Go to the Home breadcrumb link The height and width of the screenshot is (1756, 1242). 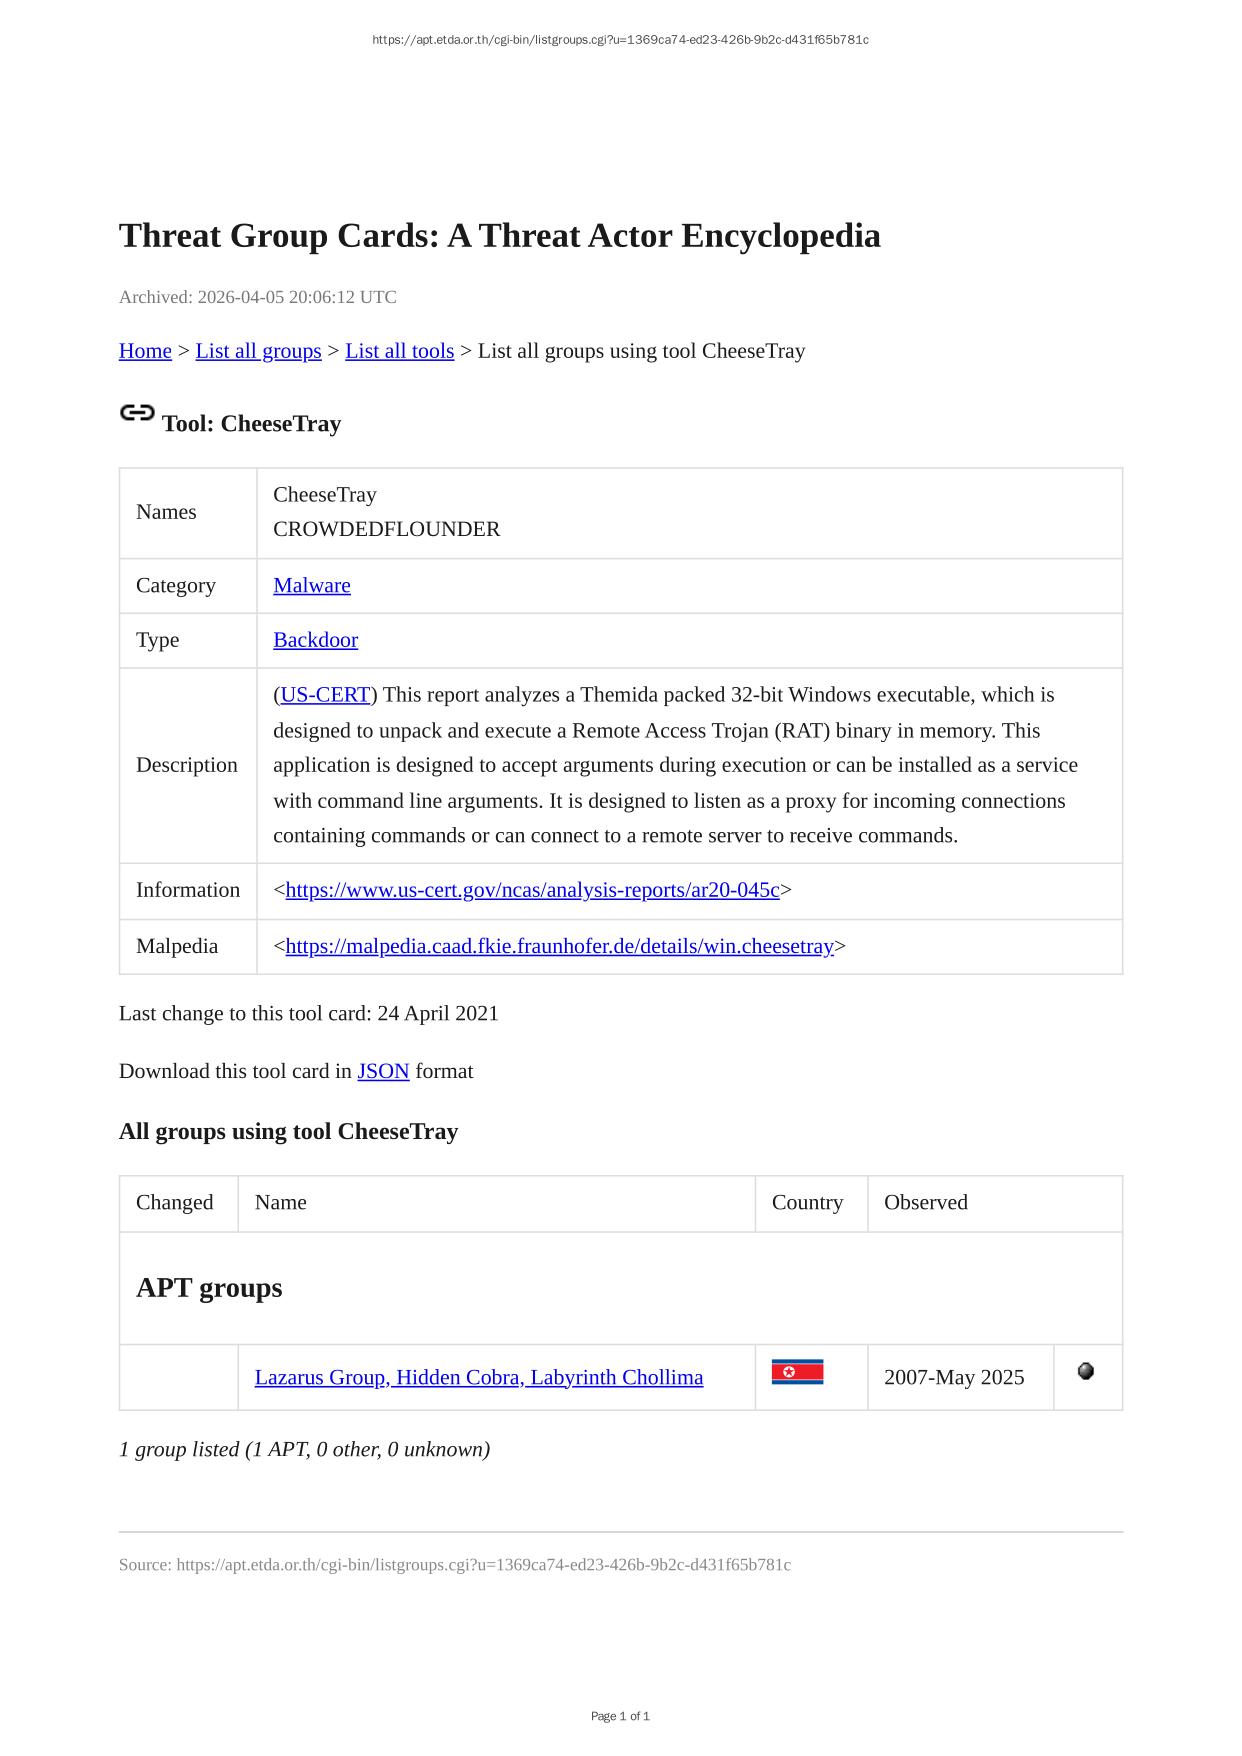(x=145, y=351)
